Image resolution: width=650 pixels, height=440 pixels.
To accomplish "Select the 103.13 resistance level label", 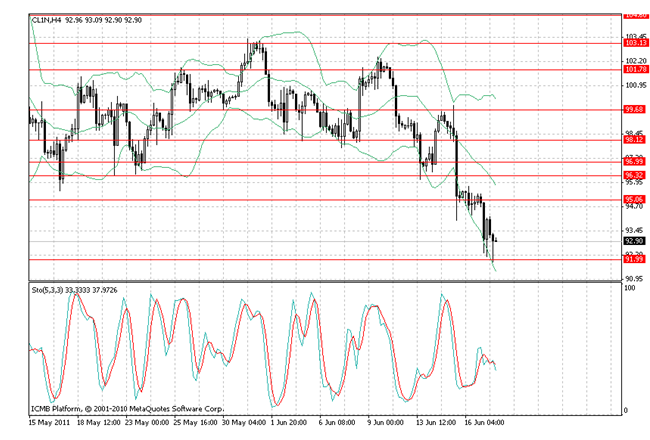I will coord(634,43).
